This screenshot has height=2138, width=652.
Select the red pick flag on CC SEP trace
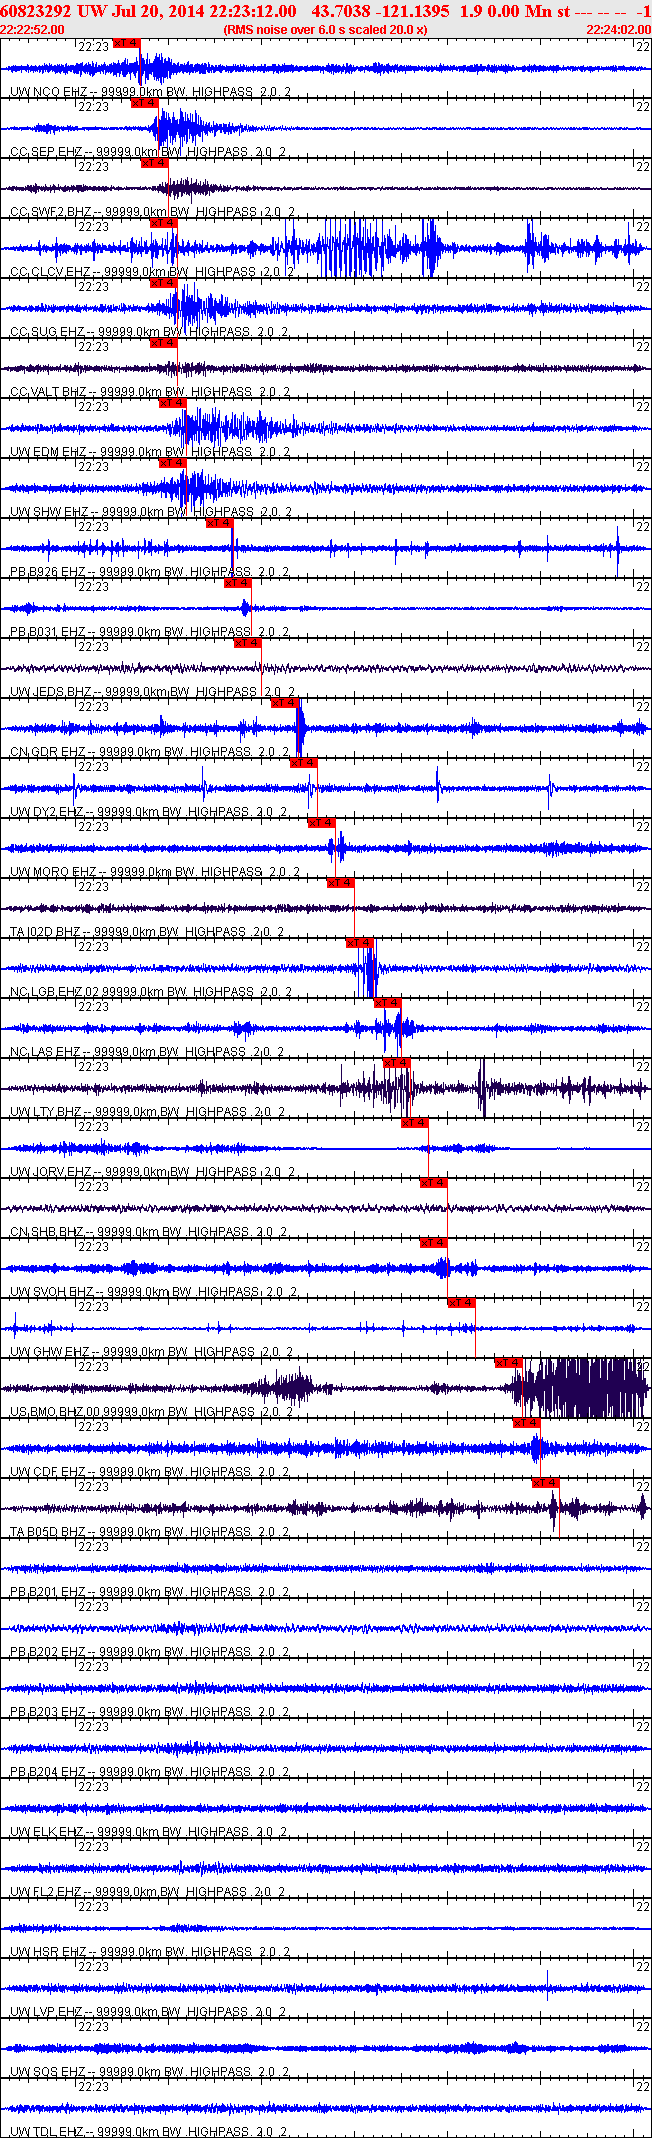145,103
